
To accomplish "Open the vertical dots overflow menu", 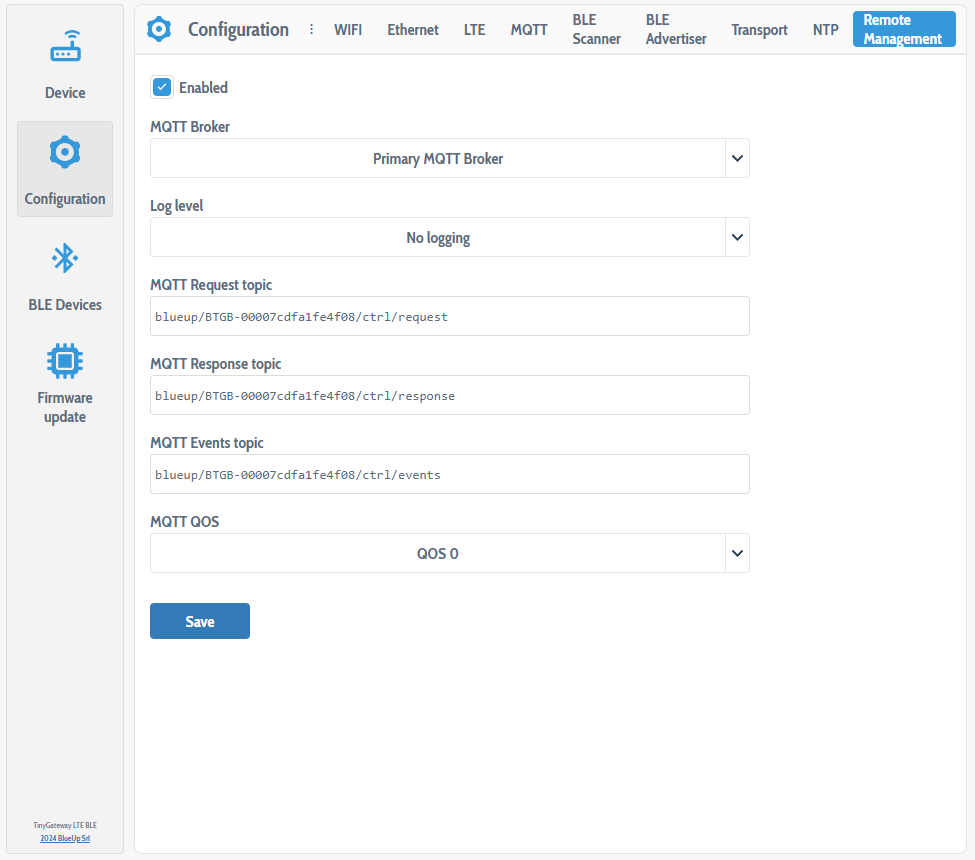I will [x=313, y=29].
